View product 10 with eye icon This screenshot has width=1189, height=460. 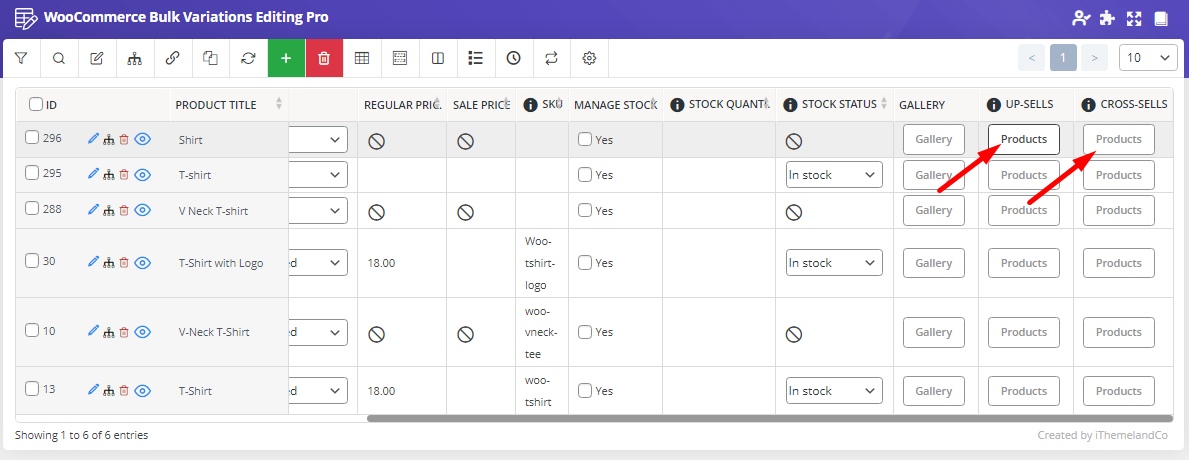[143, 332]
